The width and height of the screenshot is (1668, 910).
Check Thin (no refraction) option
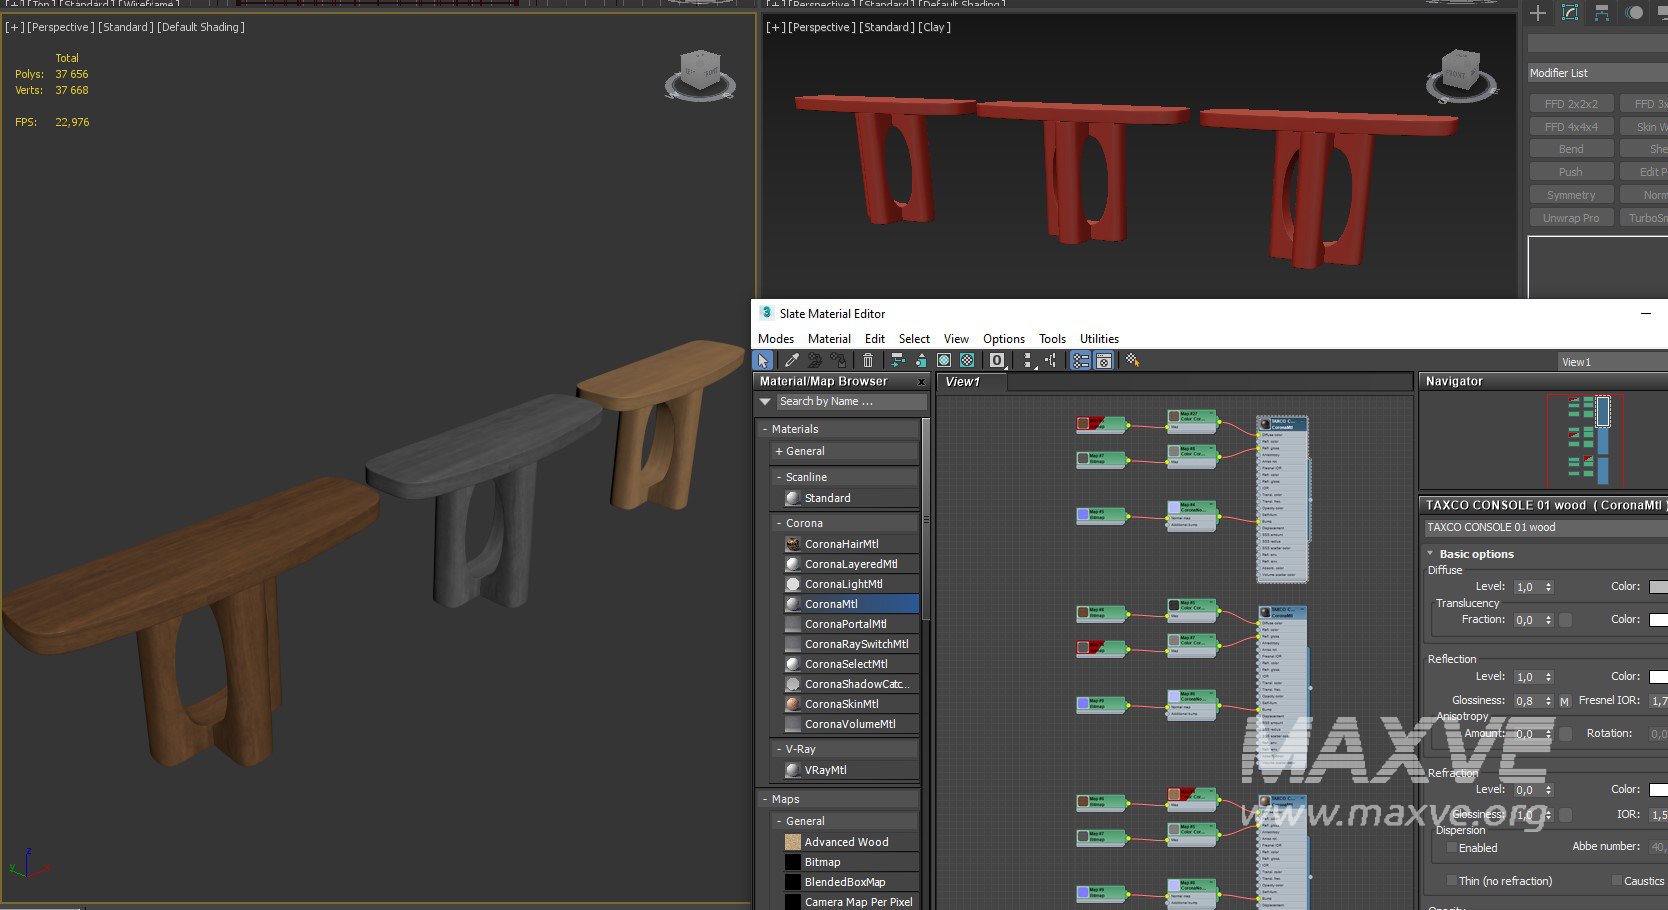click(1451, 881)
